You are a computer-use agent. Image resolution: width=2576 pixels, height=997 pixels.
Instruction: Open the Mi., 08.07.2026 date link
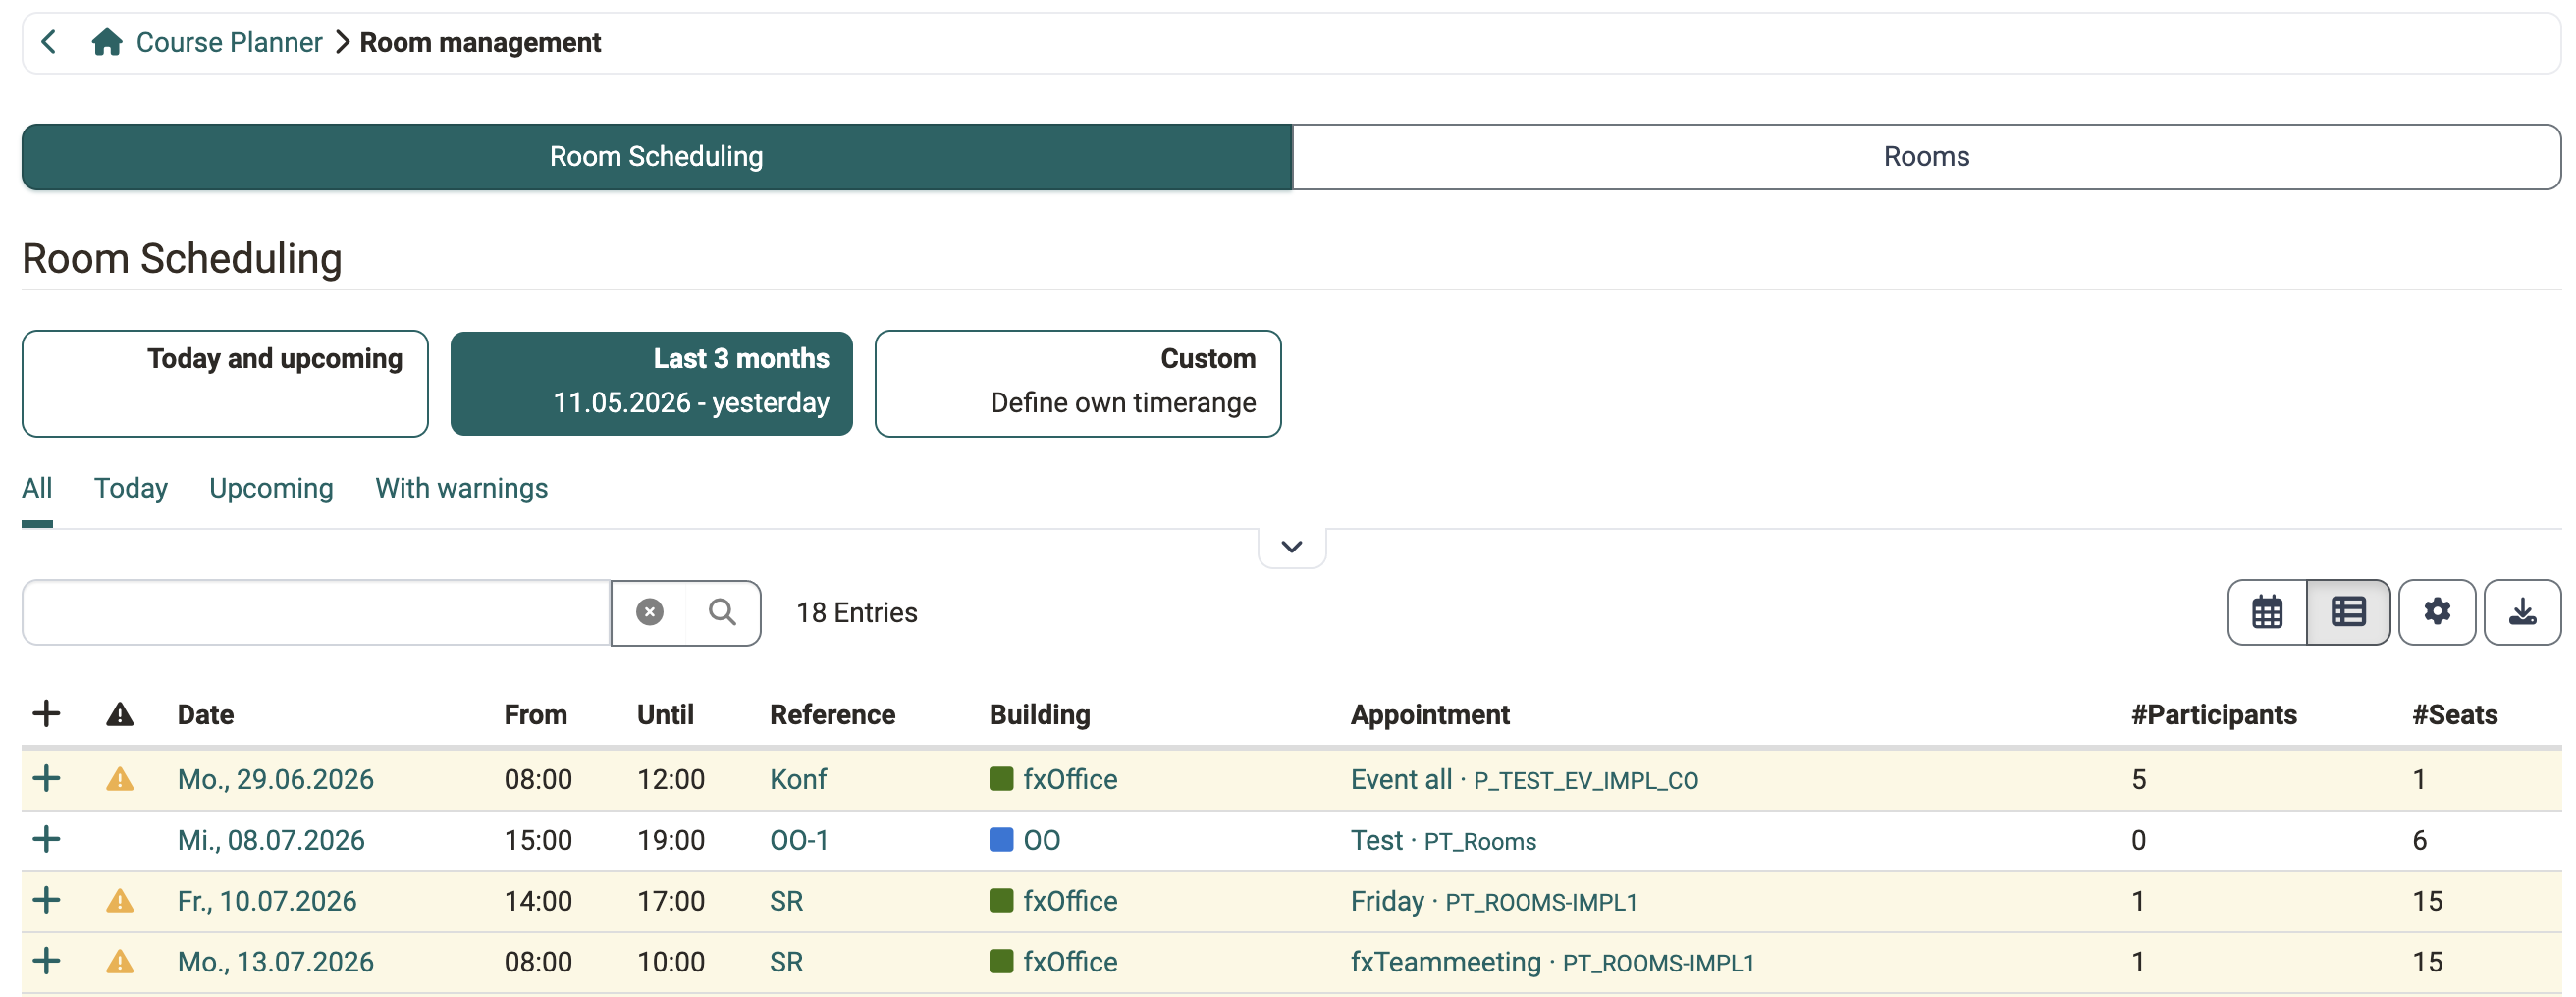271,840
